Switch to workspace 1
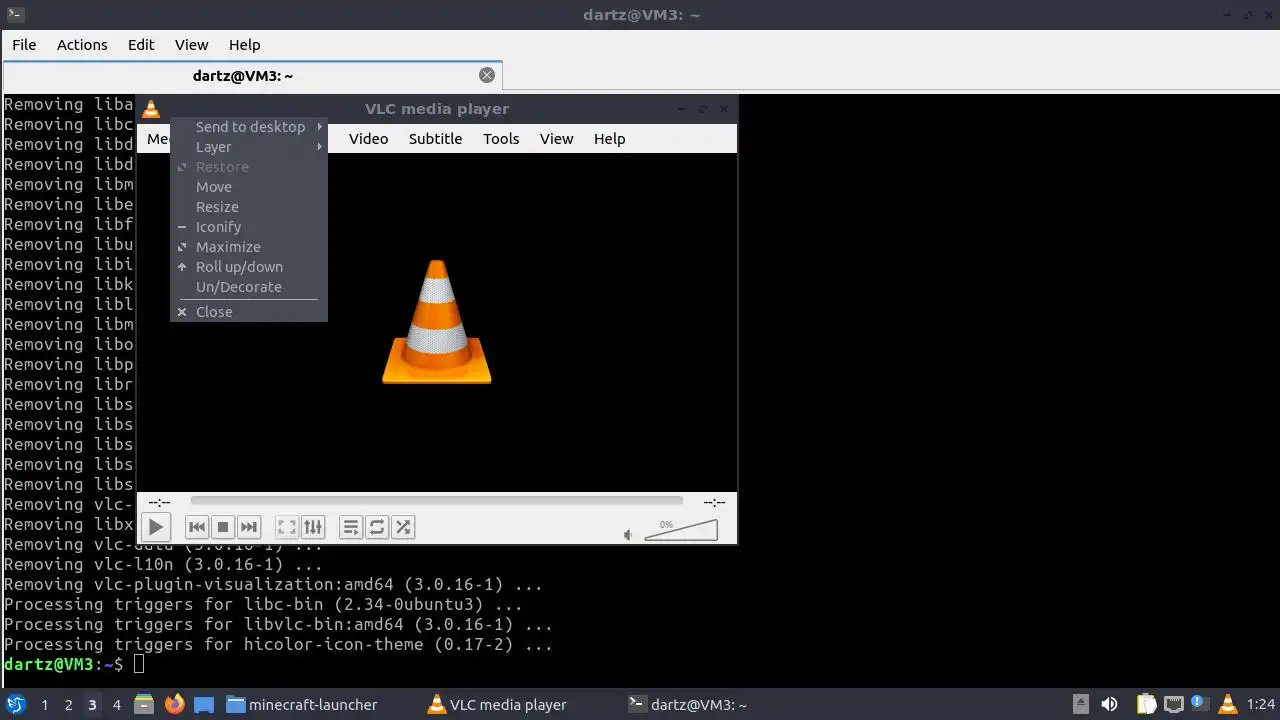 click(44, 705)
